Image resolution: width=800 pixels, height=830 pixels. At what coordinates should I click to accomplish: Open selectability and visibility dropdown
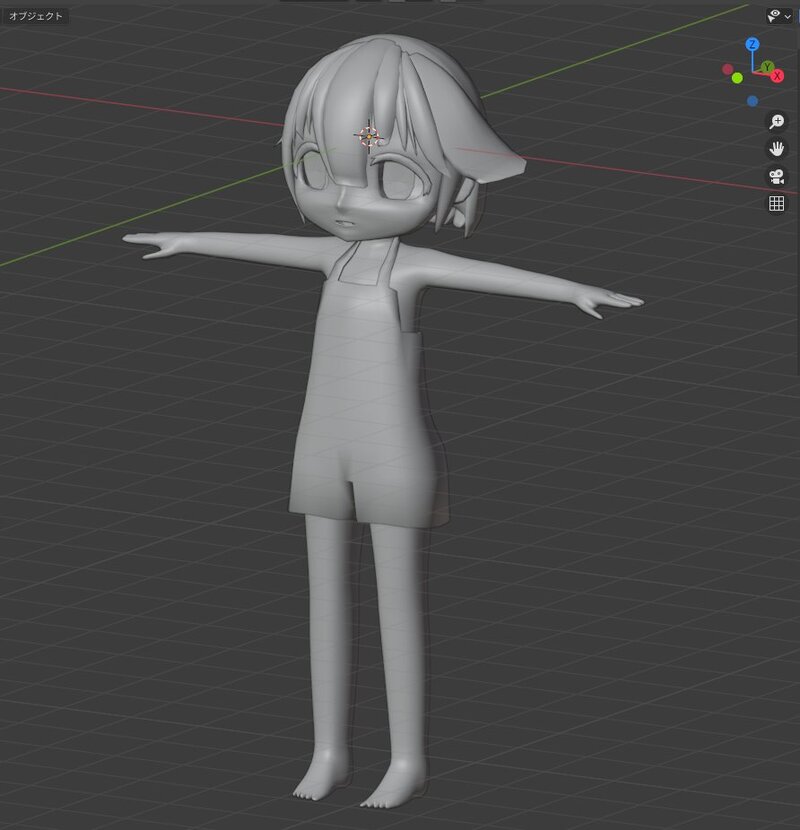tap(779, 16)
